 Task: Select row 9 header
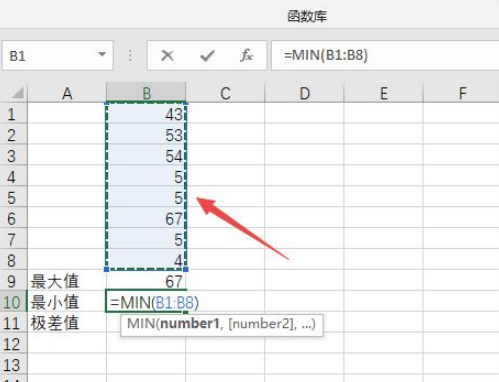coord(13,281)
